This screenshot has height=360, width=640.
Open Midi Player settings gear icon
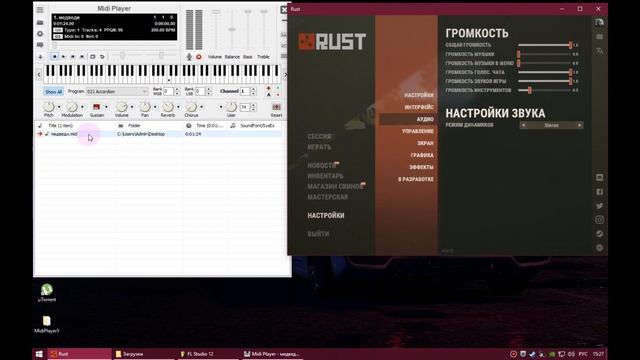[x=40, y=33]
